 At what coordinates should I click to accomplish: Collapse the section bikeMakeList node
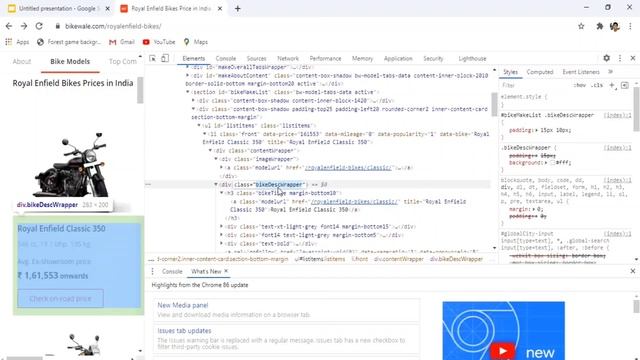pyautogui.click(x=188, y=92)
